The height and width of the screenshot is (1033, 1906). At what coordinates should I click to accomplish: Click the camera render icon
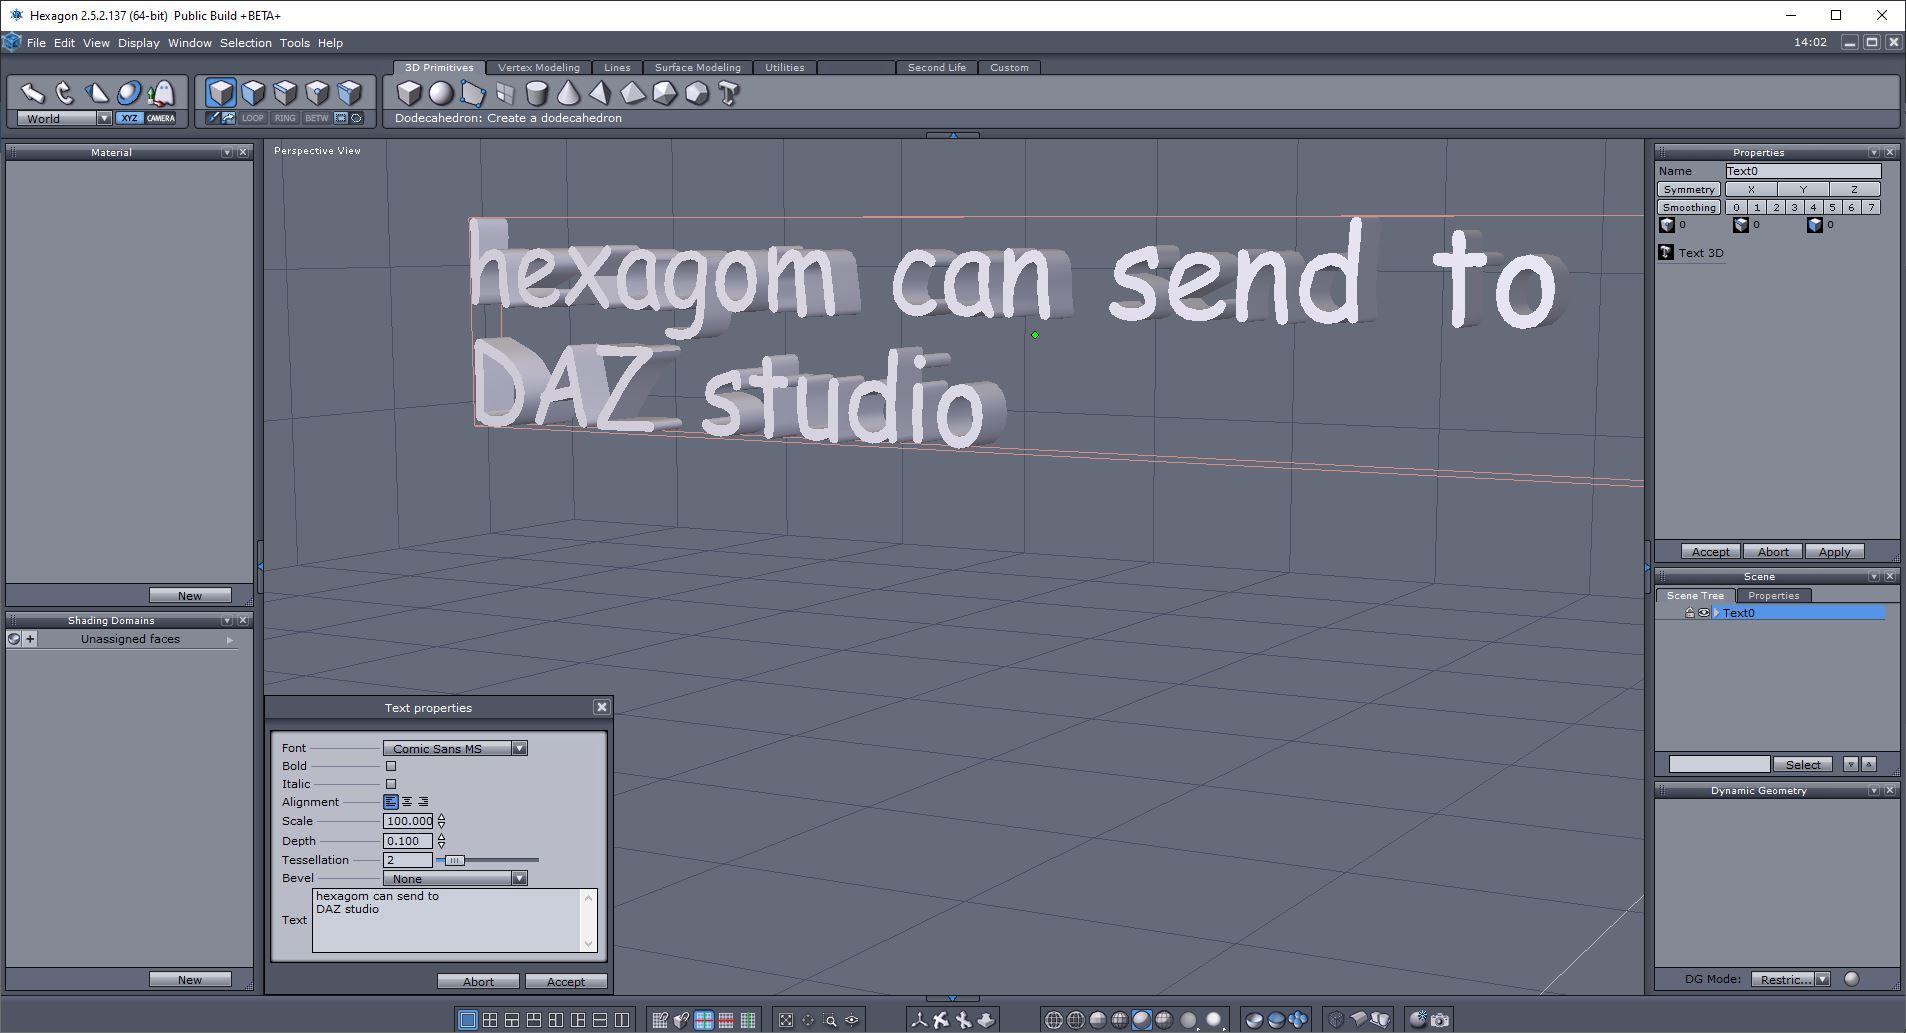(x=1440, y=1020)
